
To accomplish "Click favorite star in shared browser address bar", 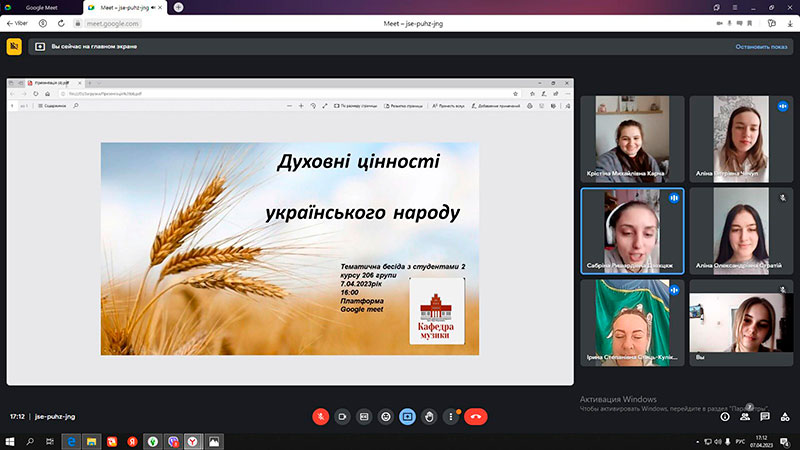I will [x=515, y=94].
